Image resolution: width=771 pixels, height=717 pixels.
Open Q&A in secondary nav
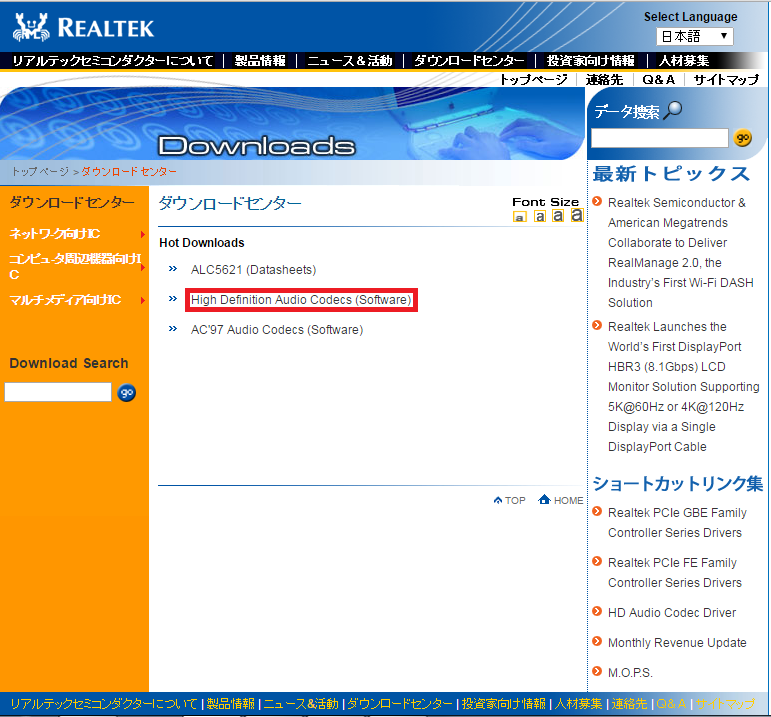658,80
